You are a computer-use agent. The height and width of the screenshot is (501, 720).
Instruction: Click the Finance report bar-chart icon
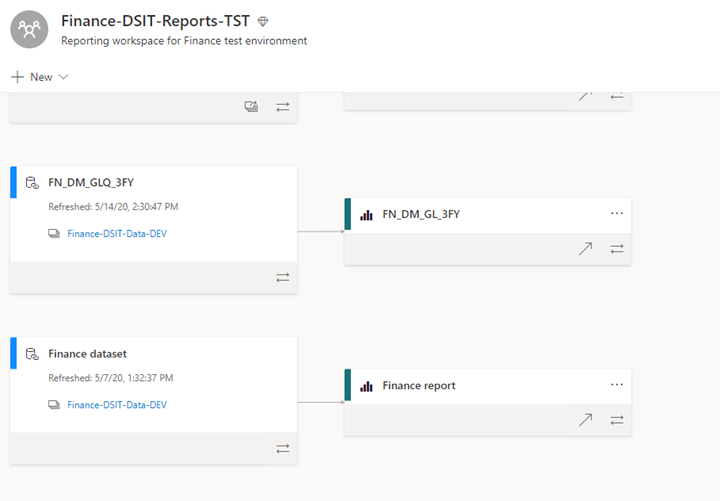tap(366, 386)
